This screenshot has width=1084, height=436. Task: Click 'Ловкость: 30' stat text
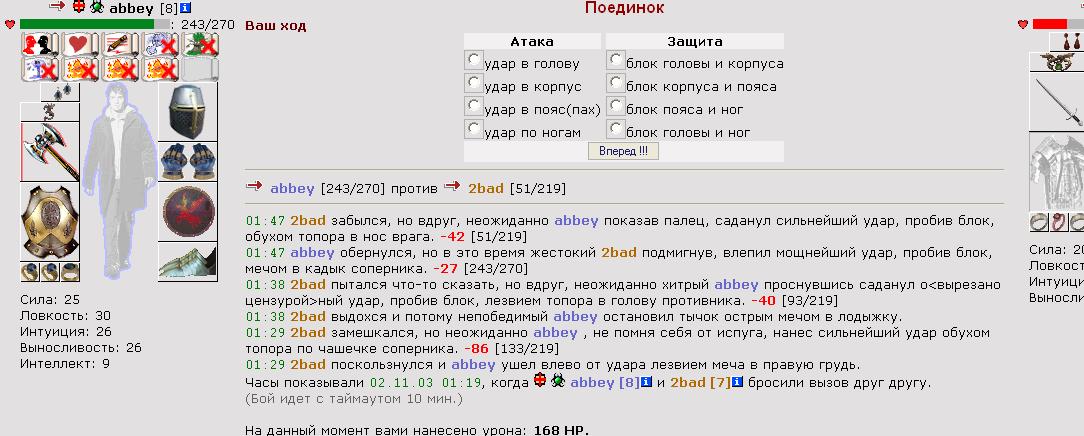pos(66,316)
